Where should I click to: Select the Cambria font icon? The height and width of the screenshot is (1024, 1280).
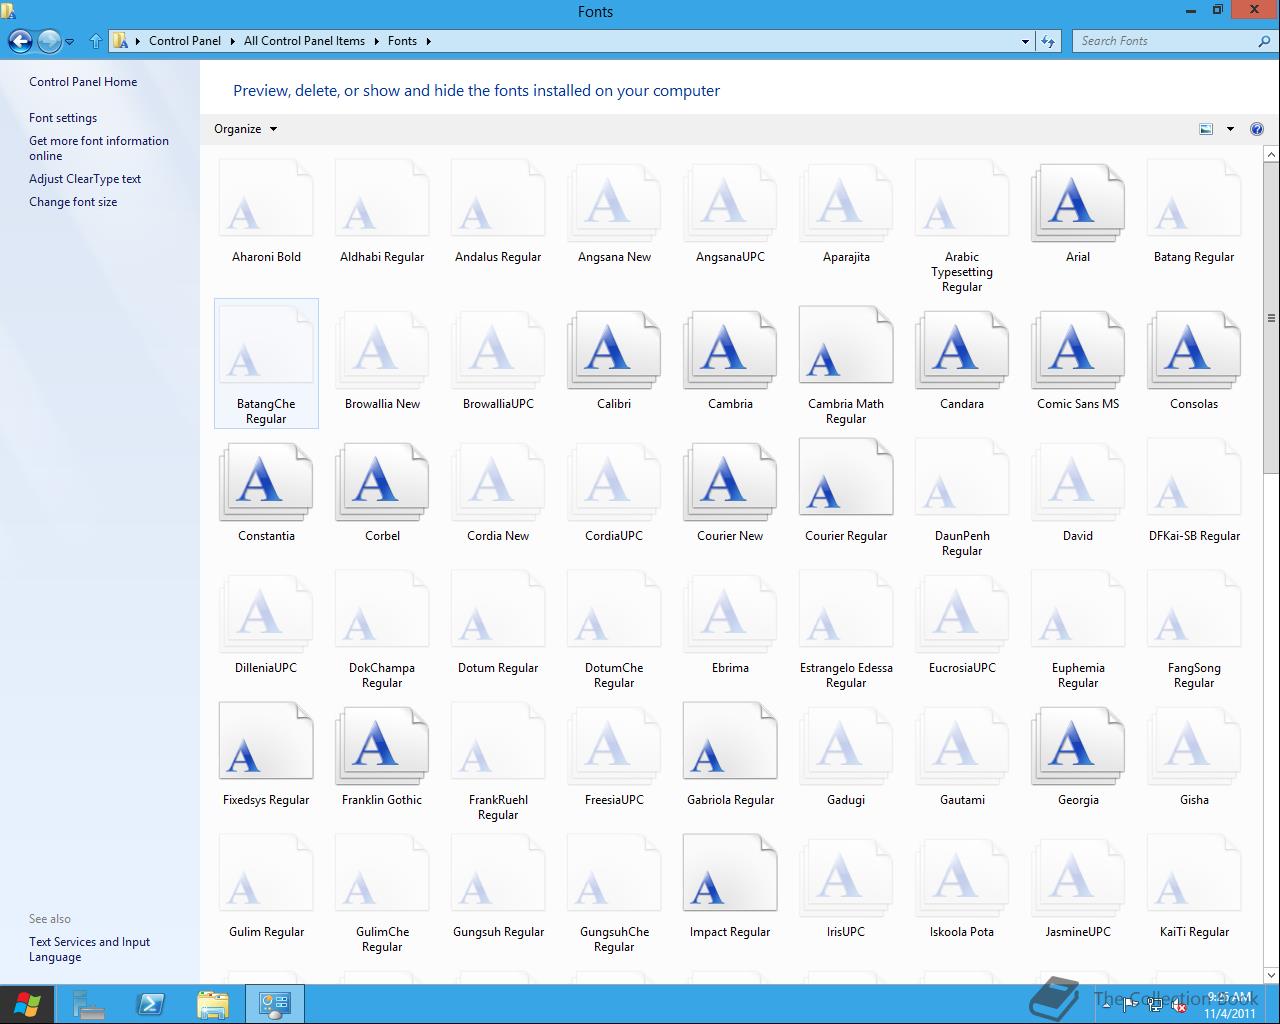[730, 351]
